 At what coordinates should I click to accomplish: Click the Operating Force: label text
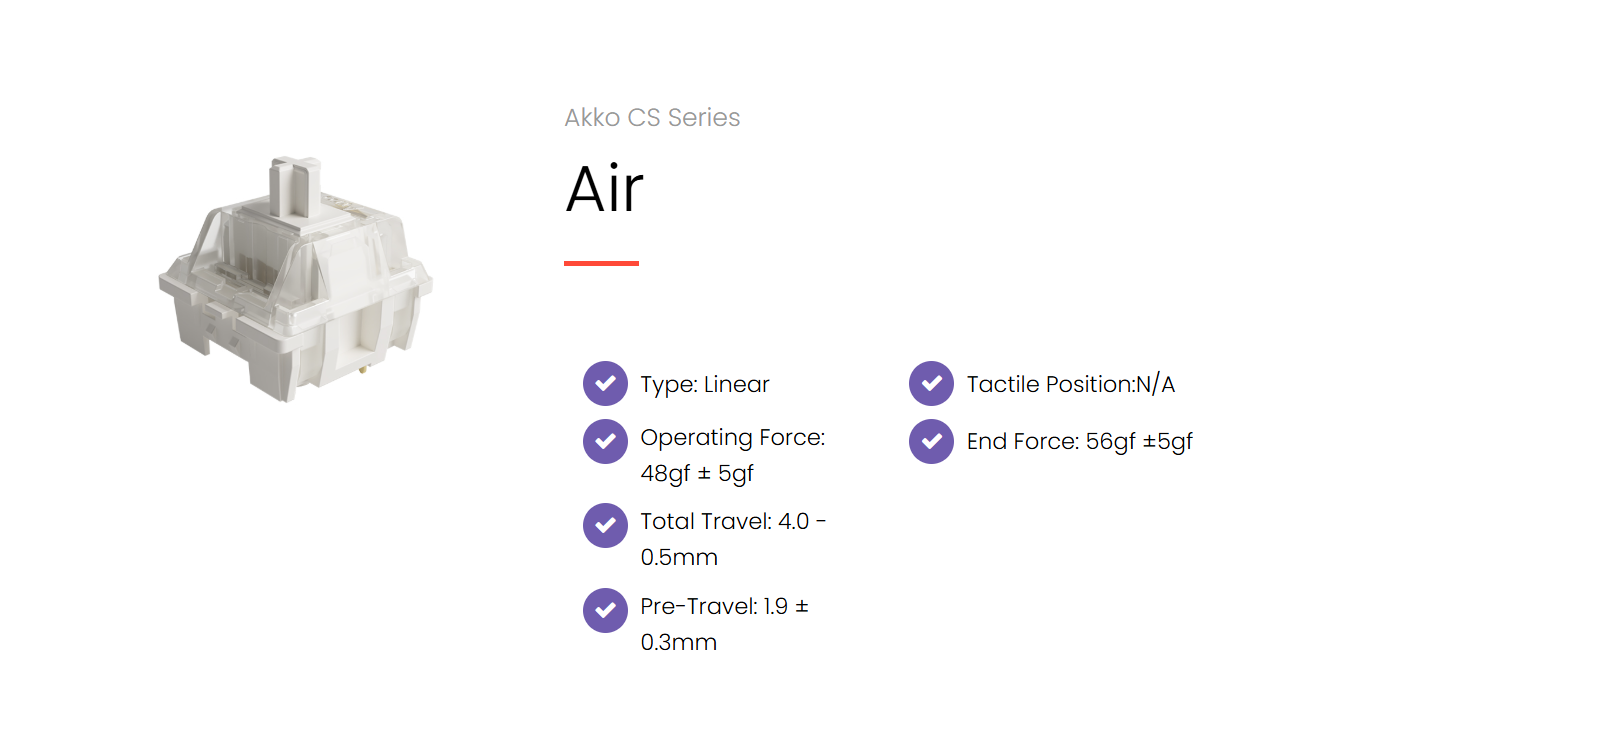[x=732, y=438]
